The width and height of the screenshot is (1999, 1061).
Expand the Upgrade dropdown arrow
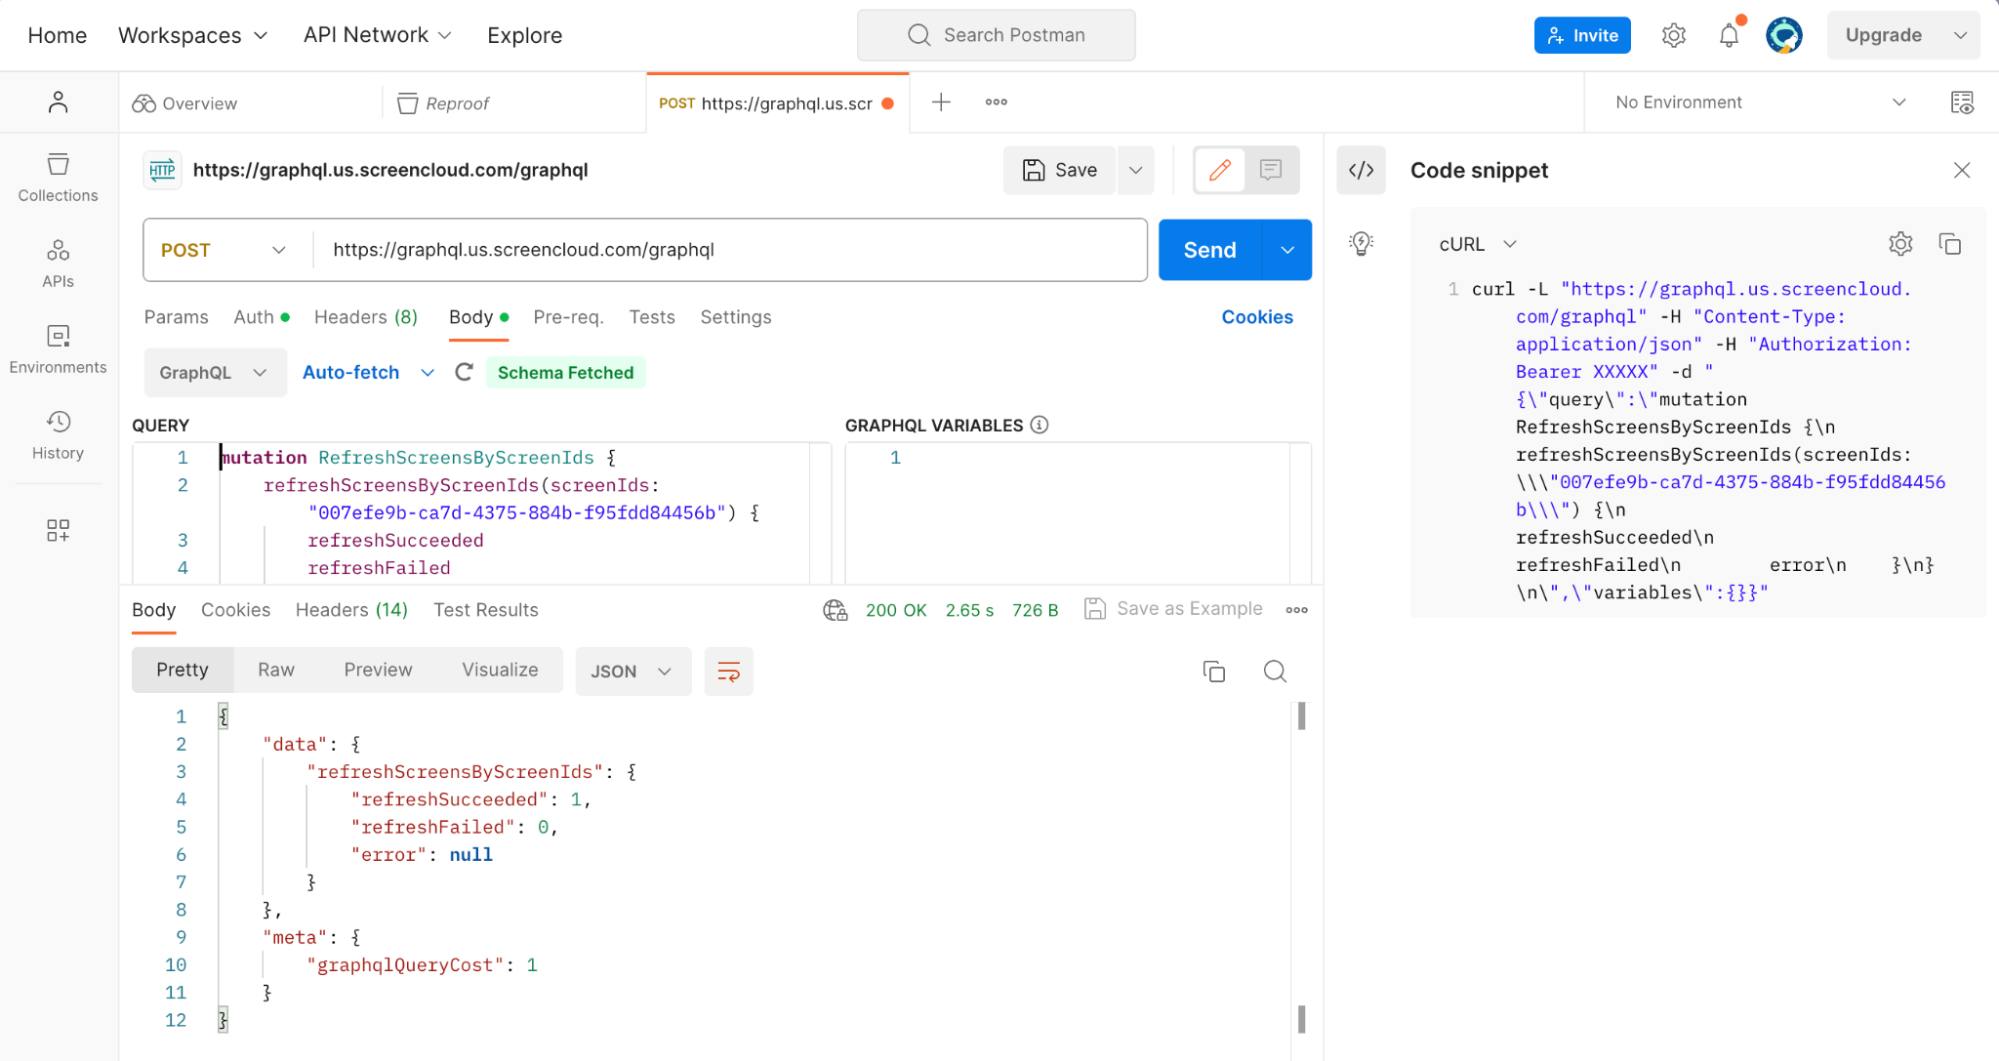(x=1960, y=35)
